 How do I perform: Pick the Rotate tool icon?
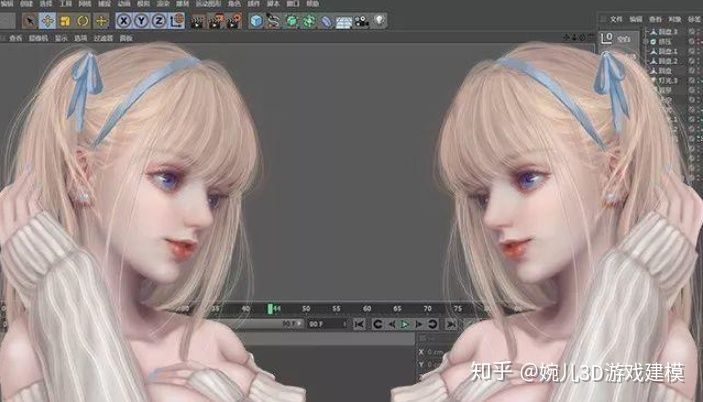(83, 21)
